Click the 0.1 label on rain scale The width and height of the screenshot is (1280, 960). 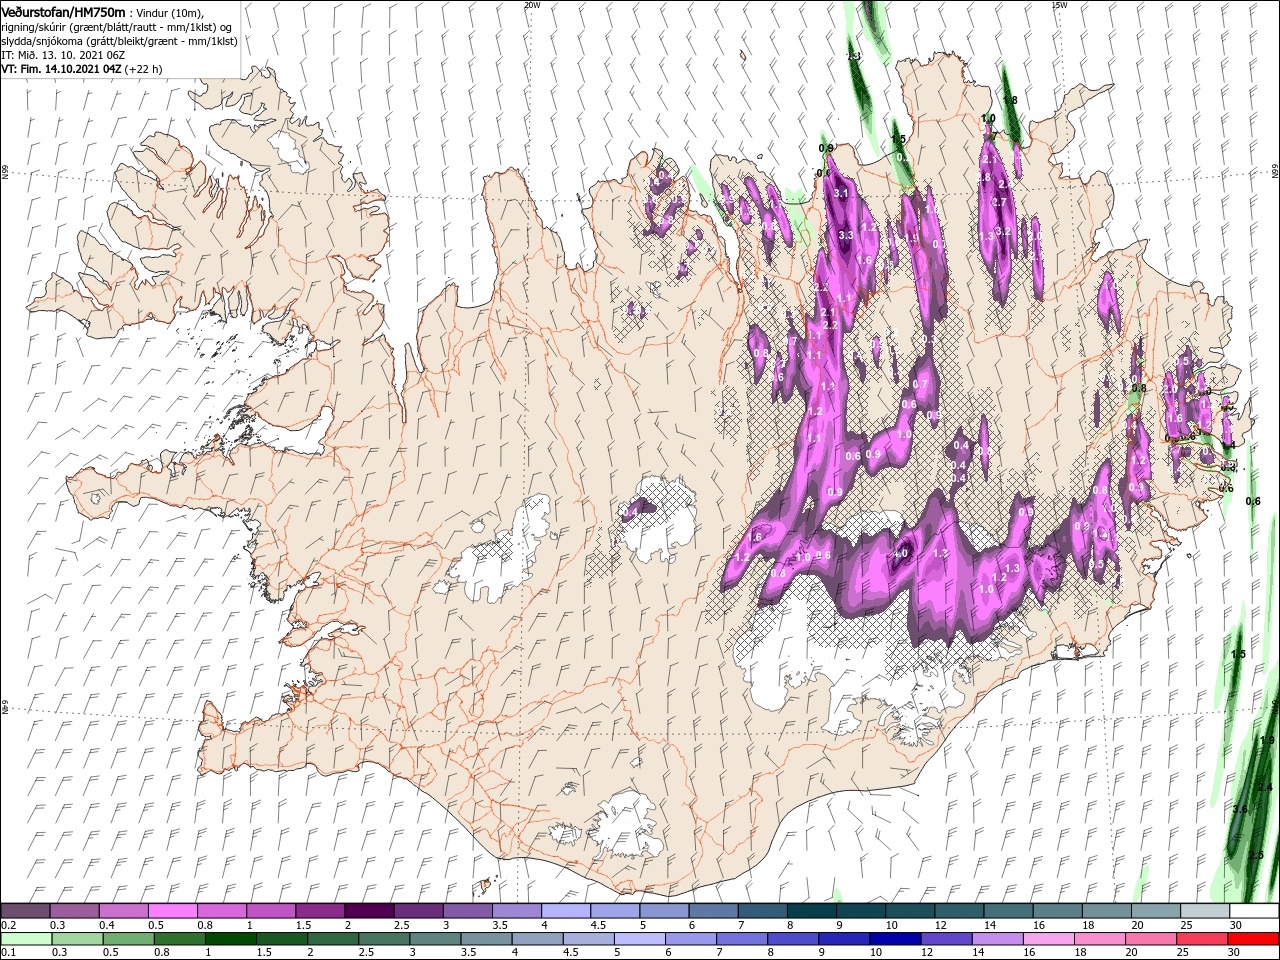8,953
